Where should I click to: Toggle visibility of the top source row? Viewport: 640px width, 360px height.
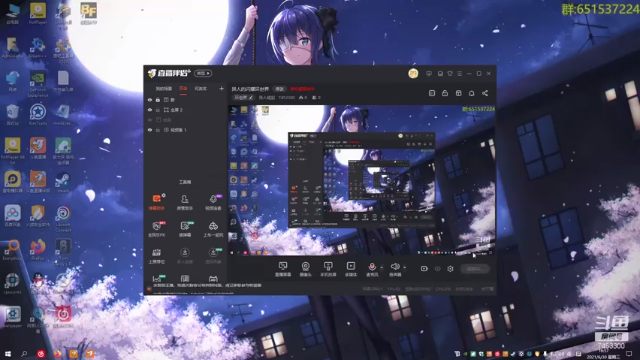coord(150,100)
